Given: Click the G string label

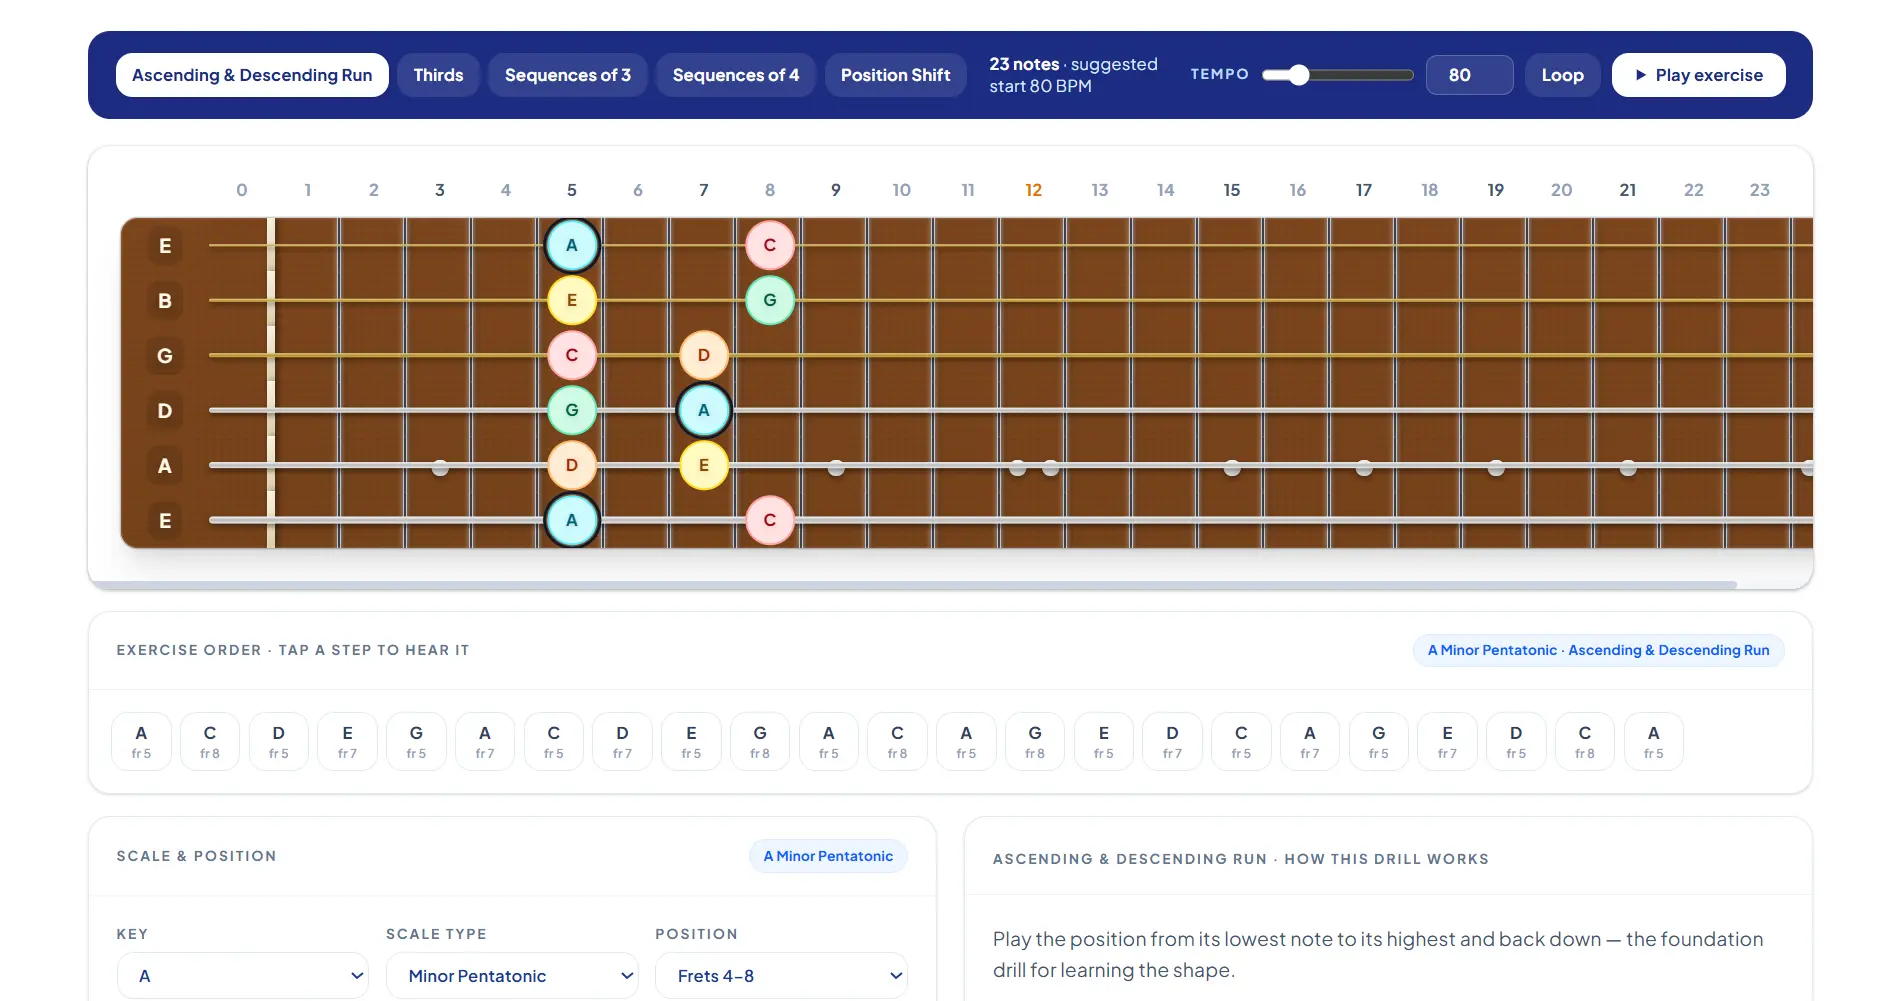Looking at the screenshot, I should (x=165, y=355).
